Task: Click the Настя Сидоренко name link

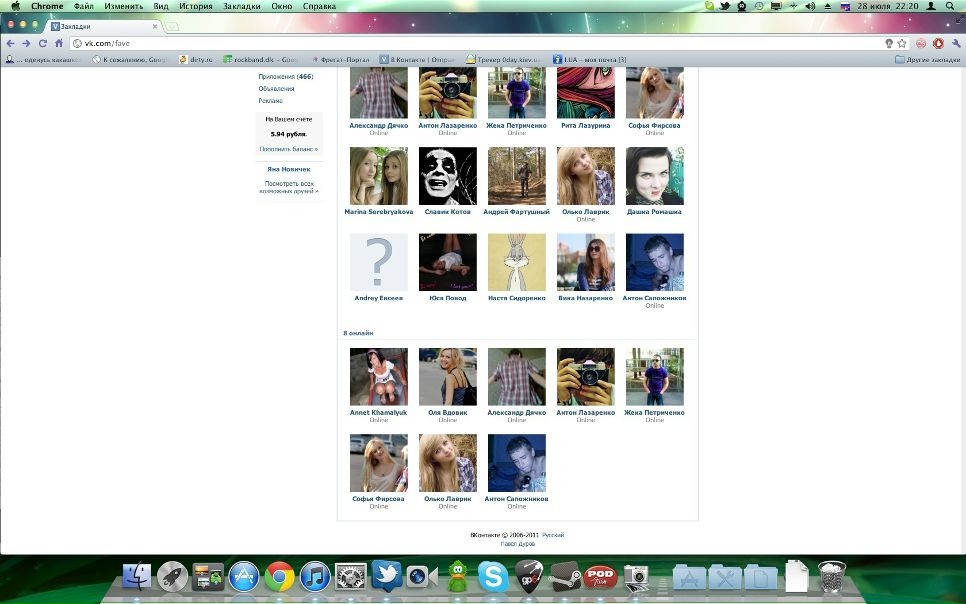Action: coord(516,298)
